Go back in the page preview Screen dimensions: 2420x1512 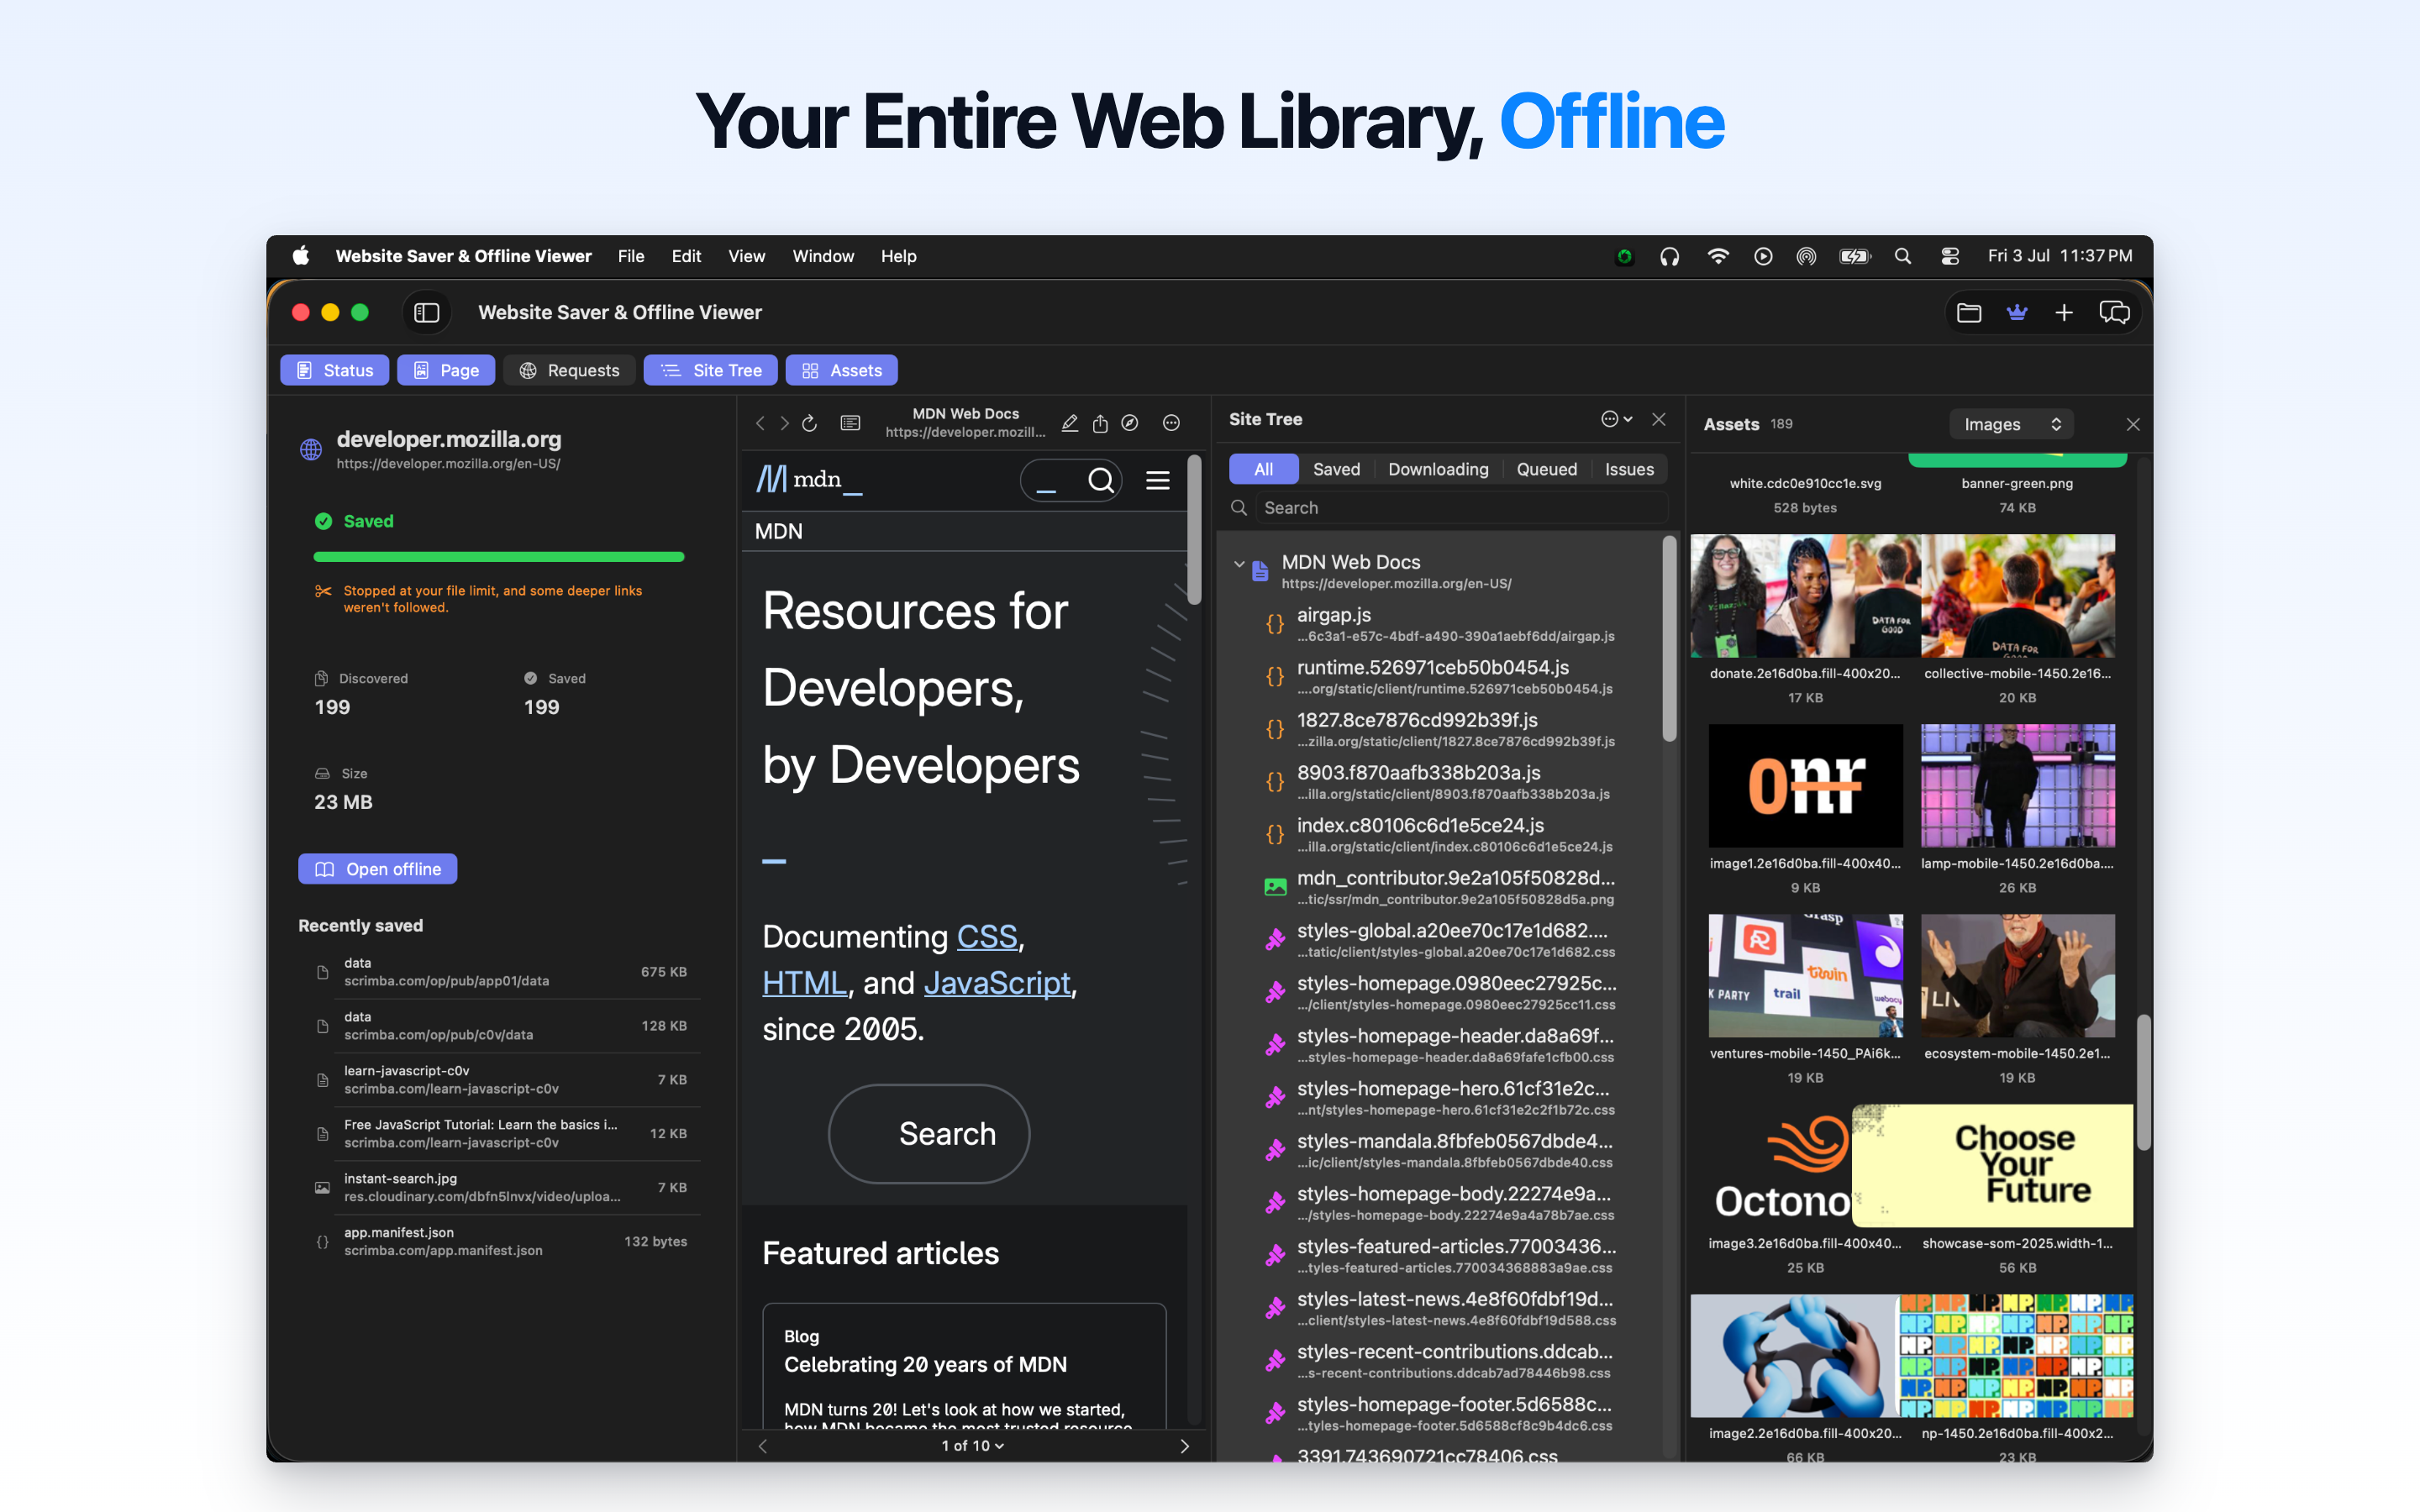(x=760, y=424)
